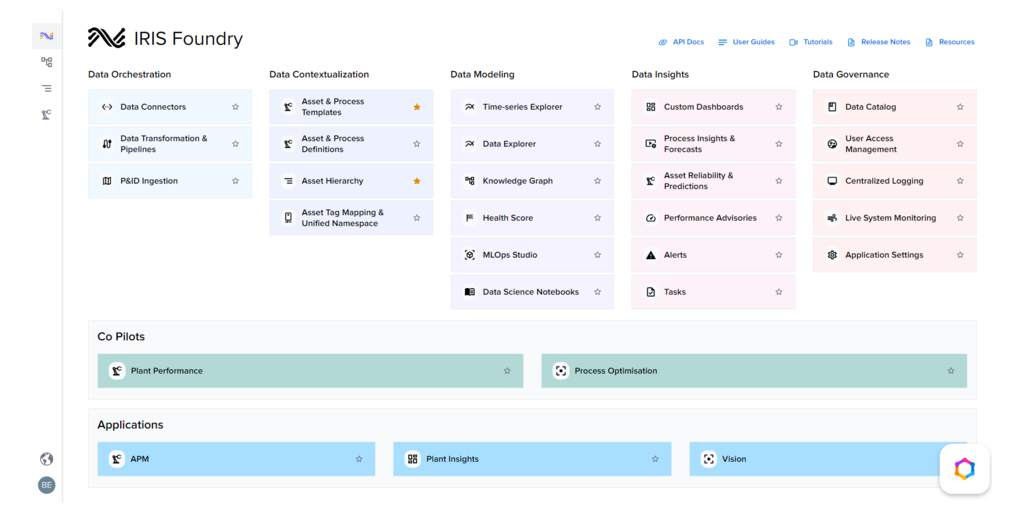Click the IRIS Foundry logo
The height and width of the screenshot is (512, 1024).
click(166, 39)
